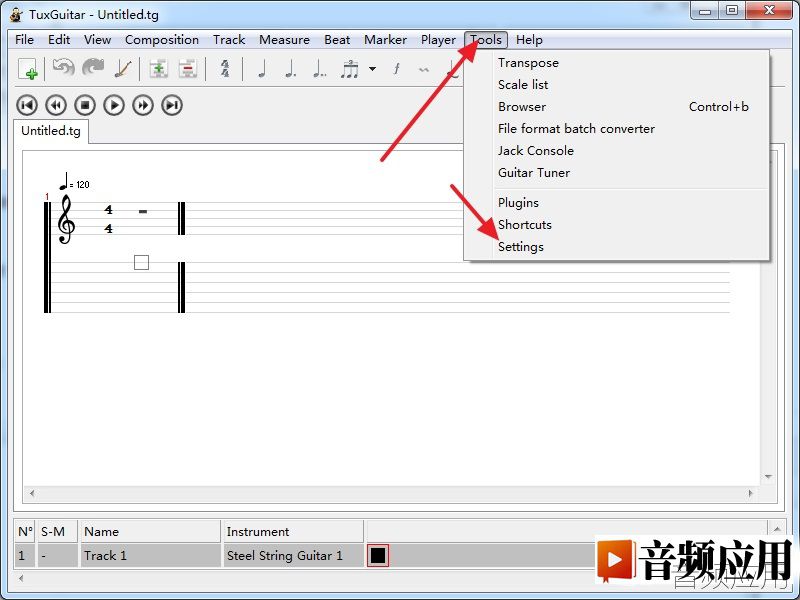Toggle the double dotted note icon

(319, 69)
